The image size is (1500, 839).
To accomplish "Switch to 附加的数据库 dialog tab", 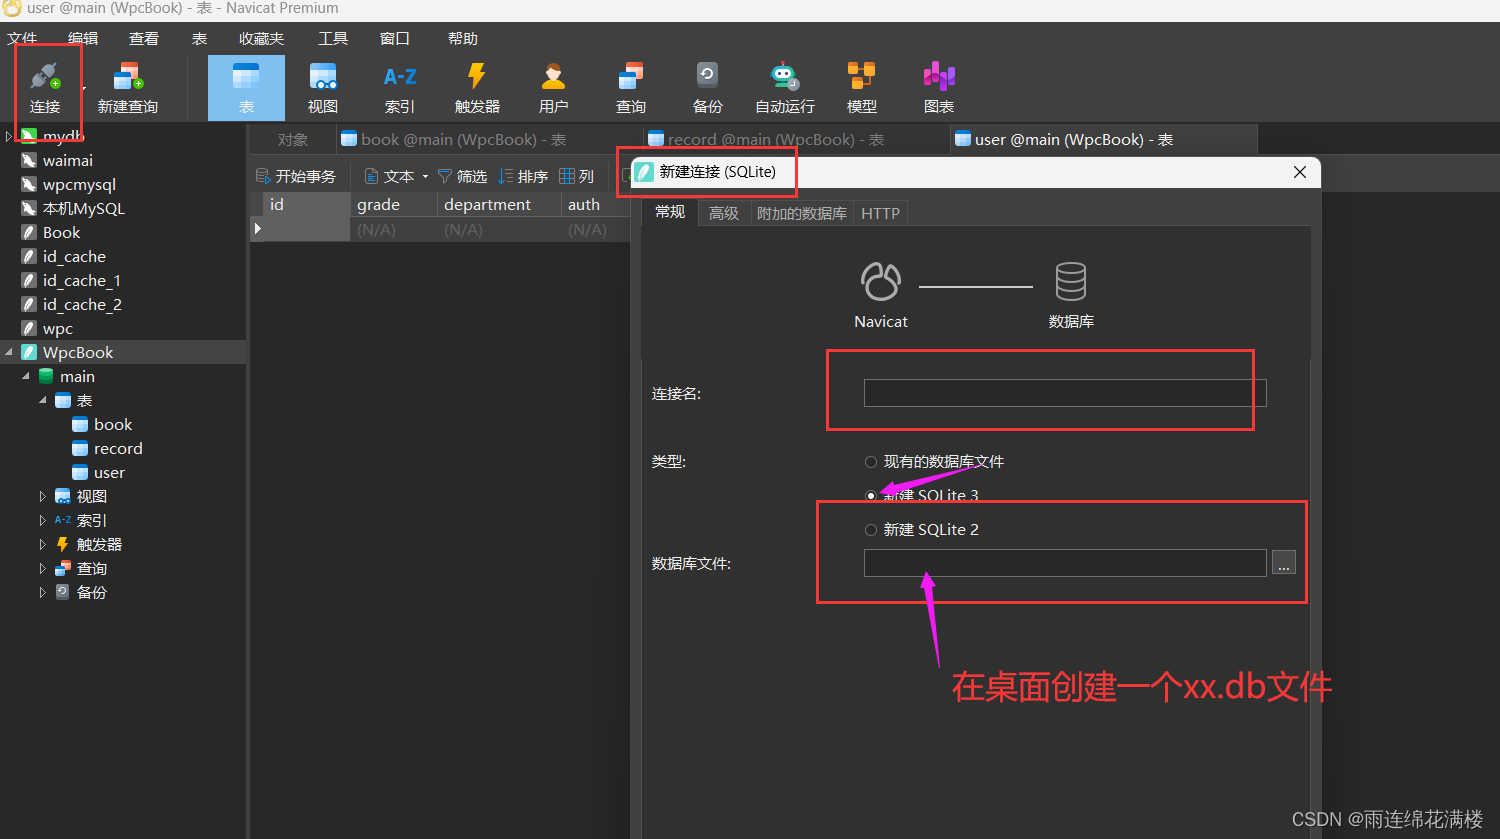I will 802,213.
